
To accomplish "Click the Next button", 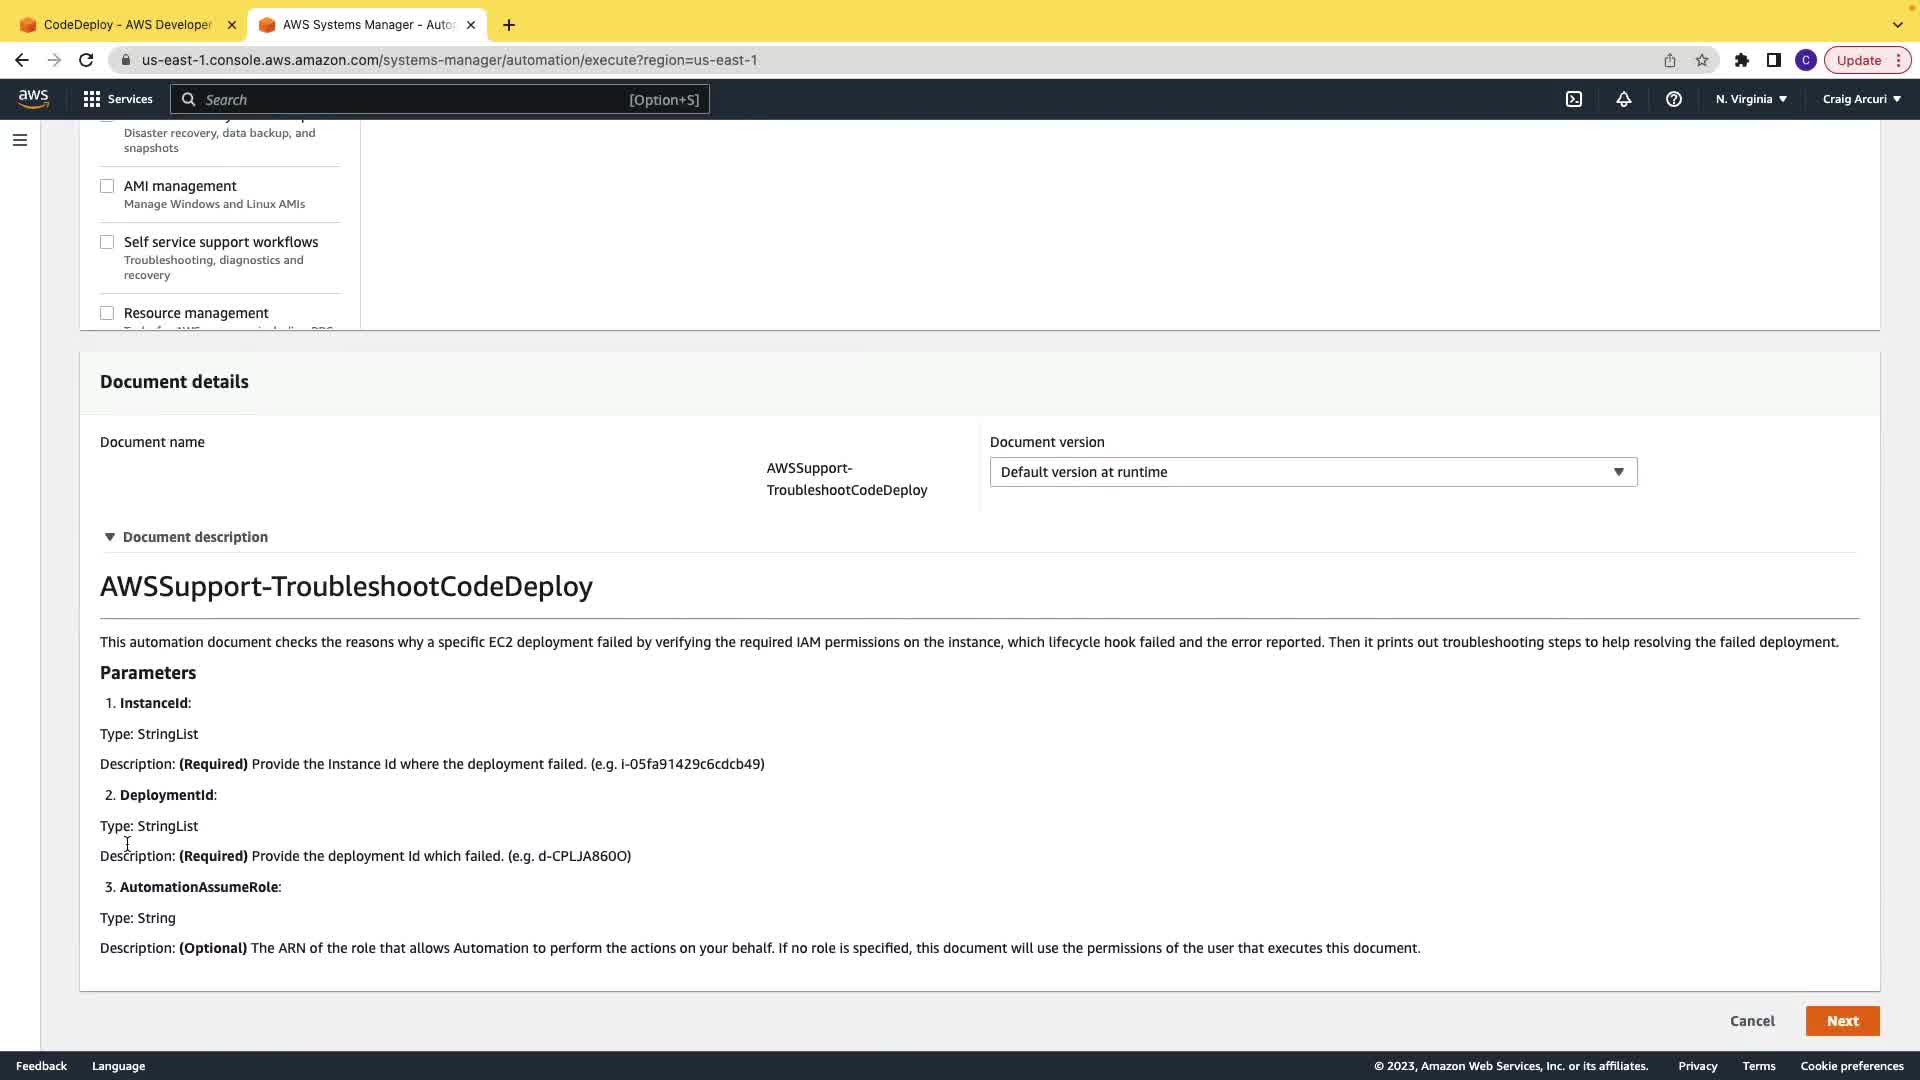I will tap(1842, 1021).
